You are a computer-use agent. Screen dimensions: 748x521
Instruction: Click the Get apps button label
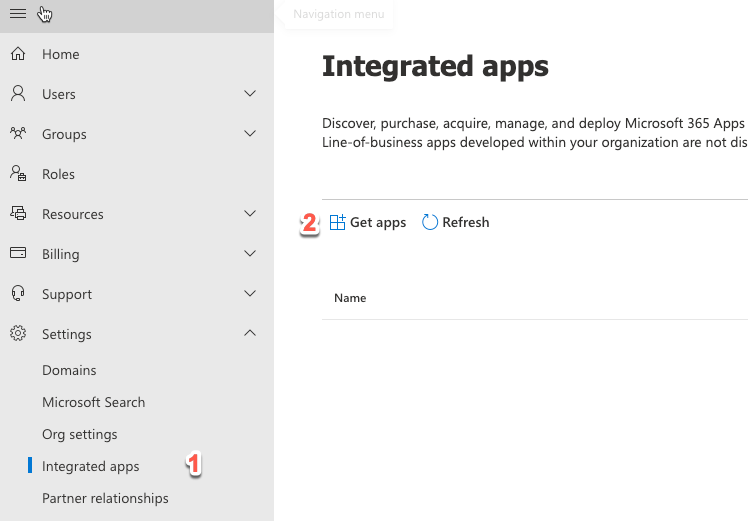click(x=378, y=222)
